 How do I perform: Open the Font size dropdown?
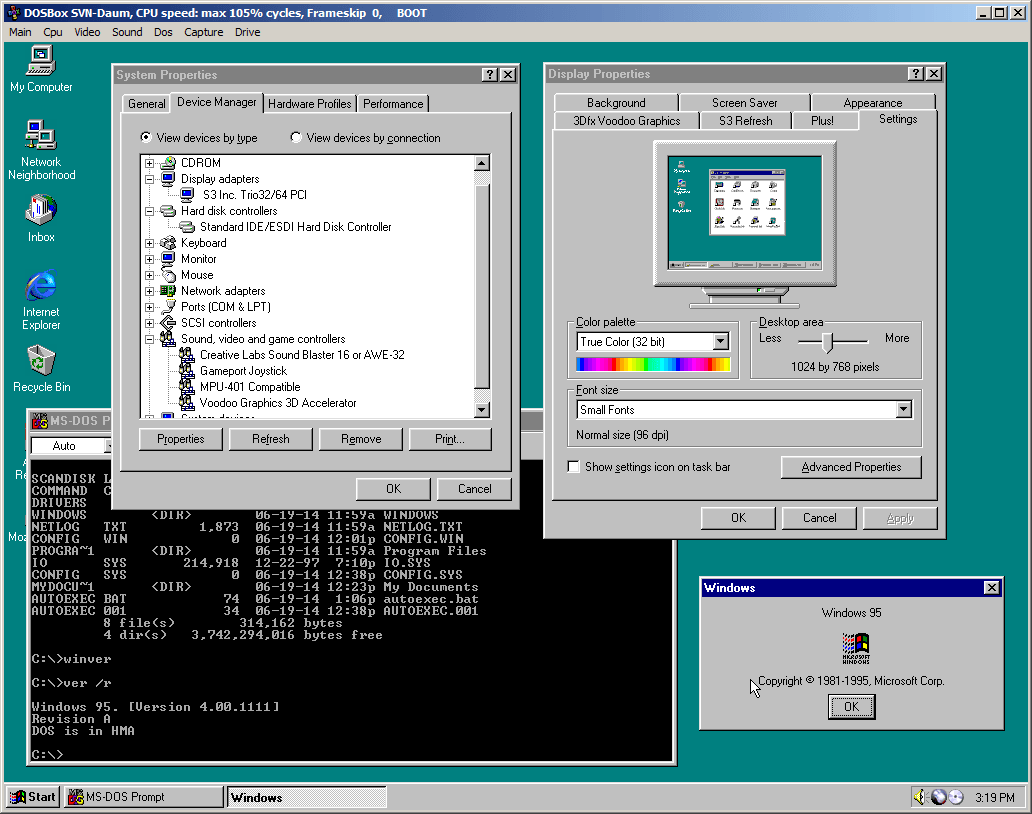(x=904, y=409)
